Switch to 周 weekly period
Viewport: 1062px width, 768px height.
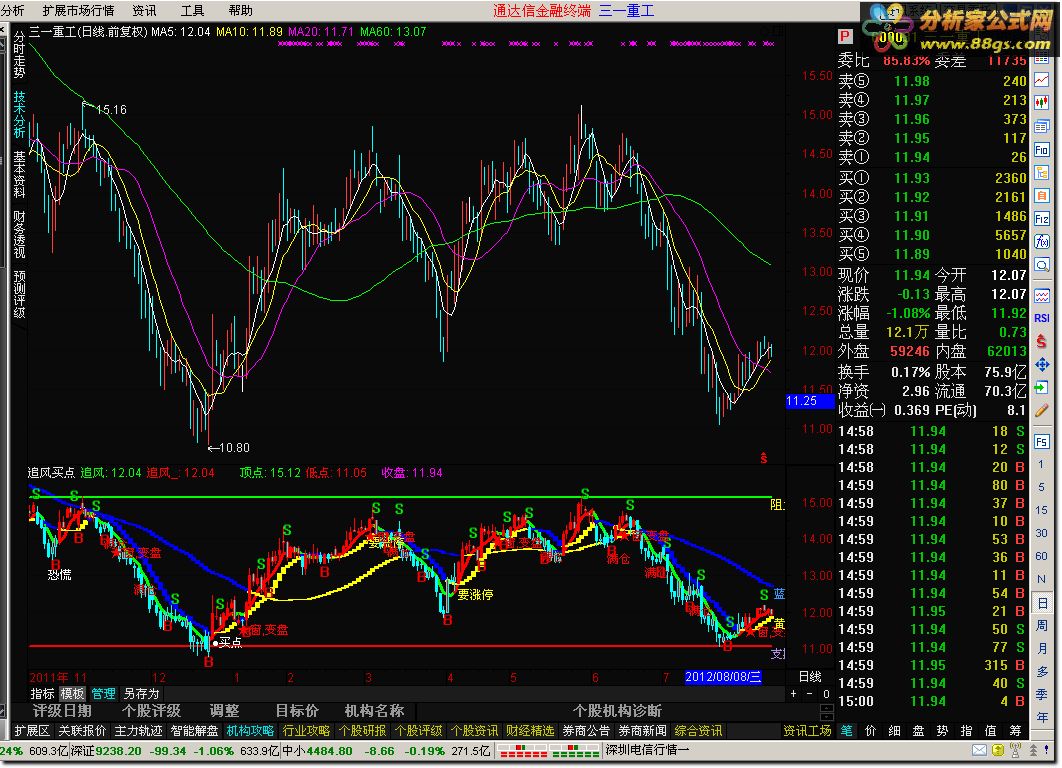1042,626
